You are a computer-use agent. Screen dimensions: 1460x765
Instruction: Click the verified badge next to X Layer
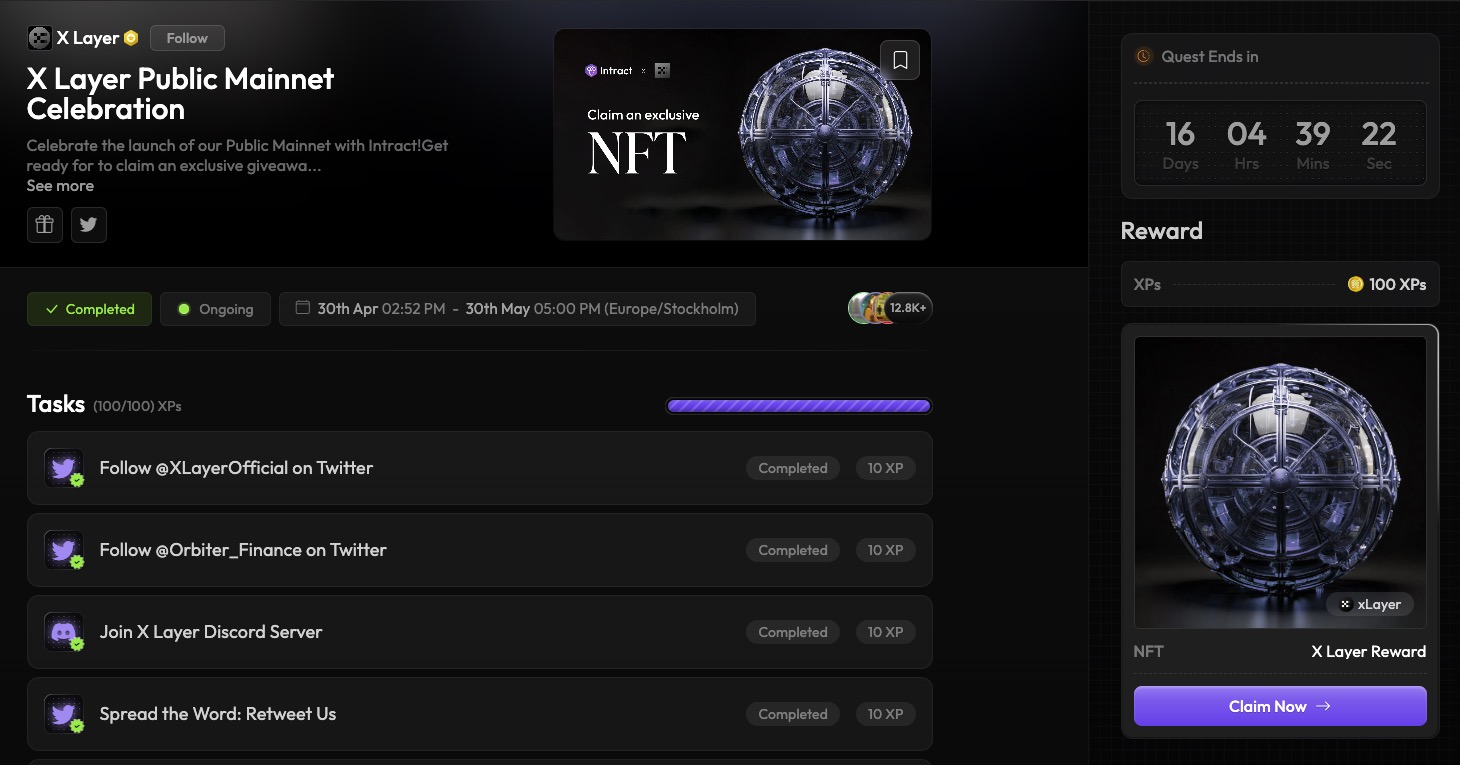[131, 38]
